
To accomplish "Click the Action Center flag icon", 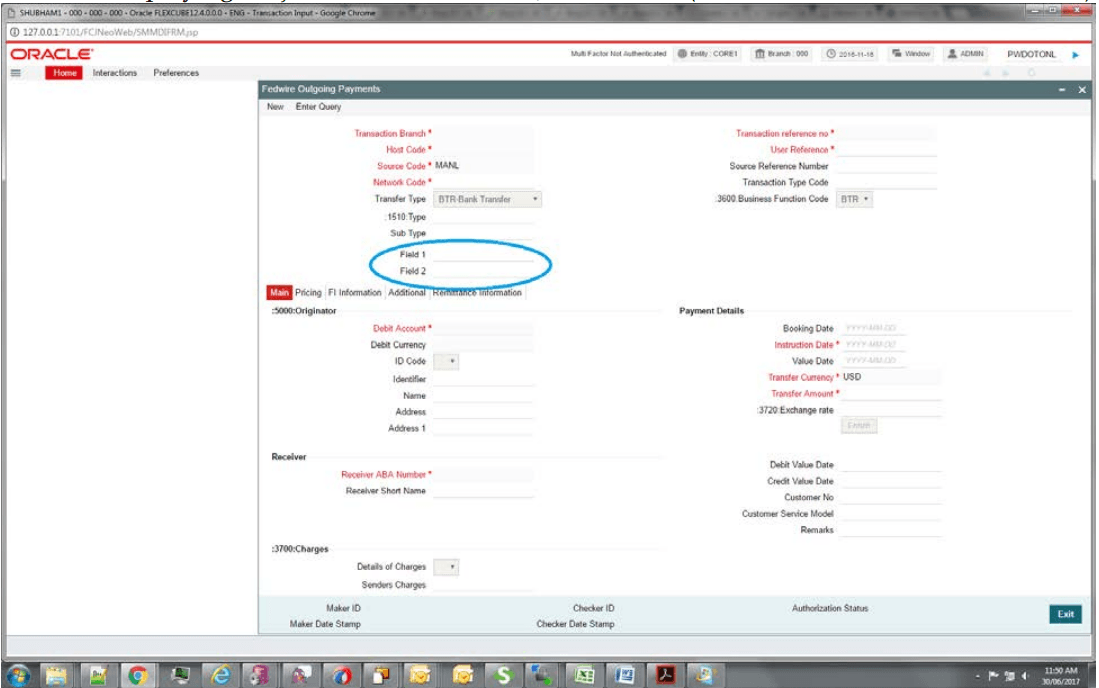I will (x=993, y=676).
